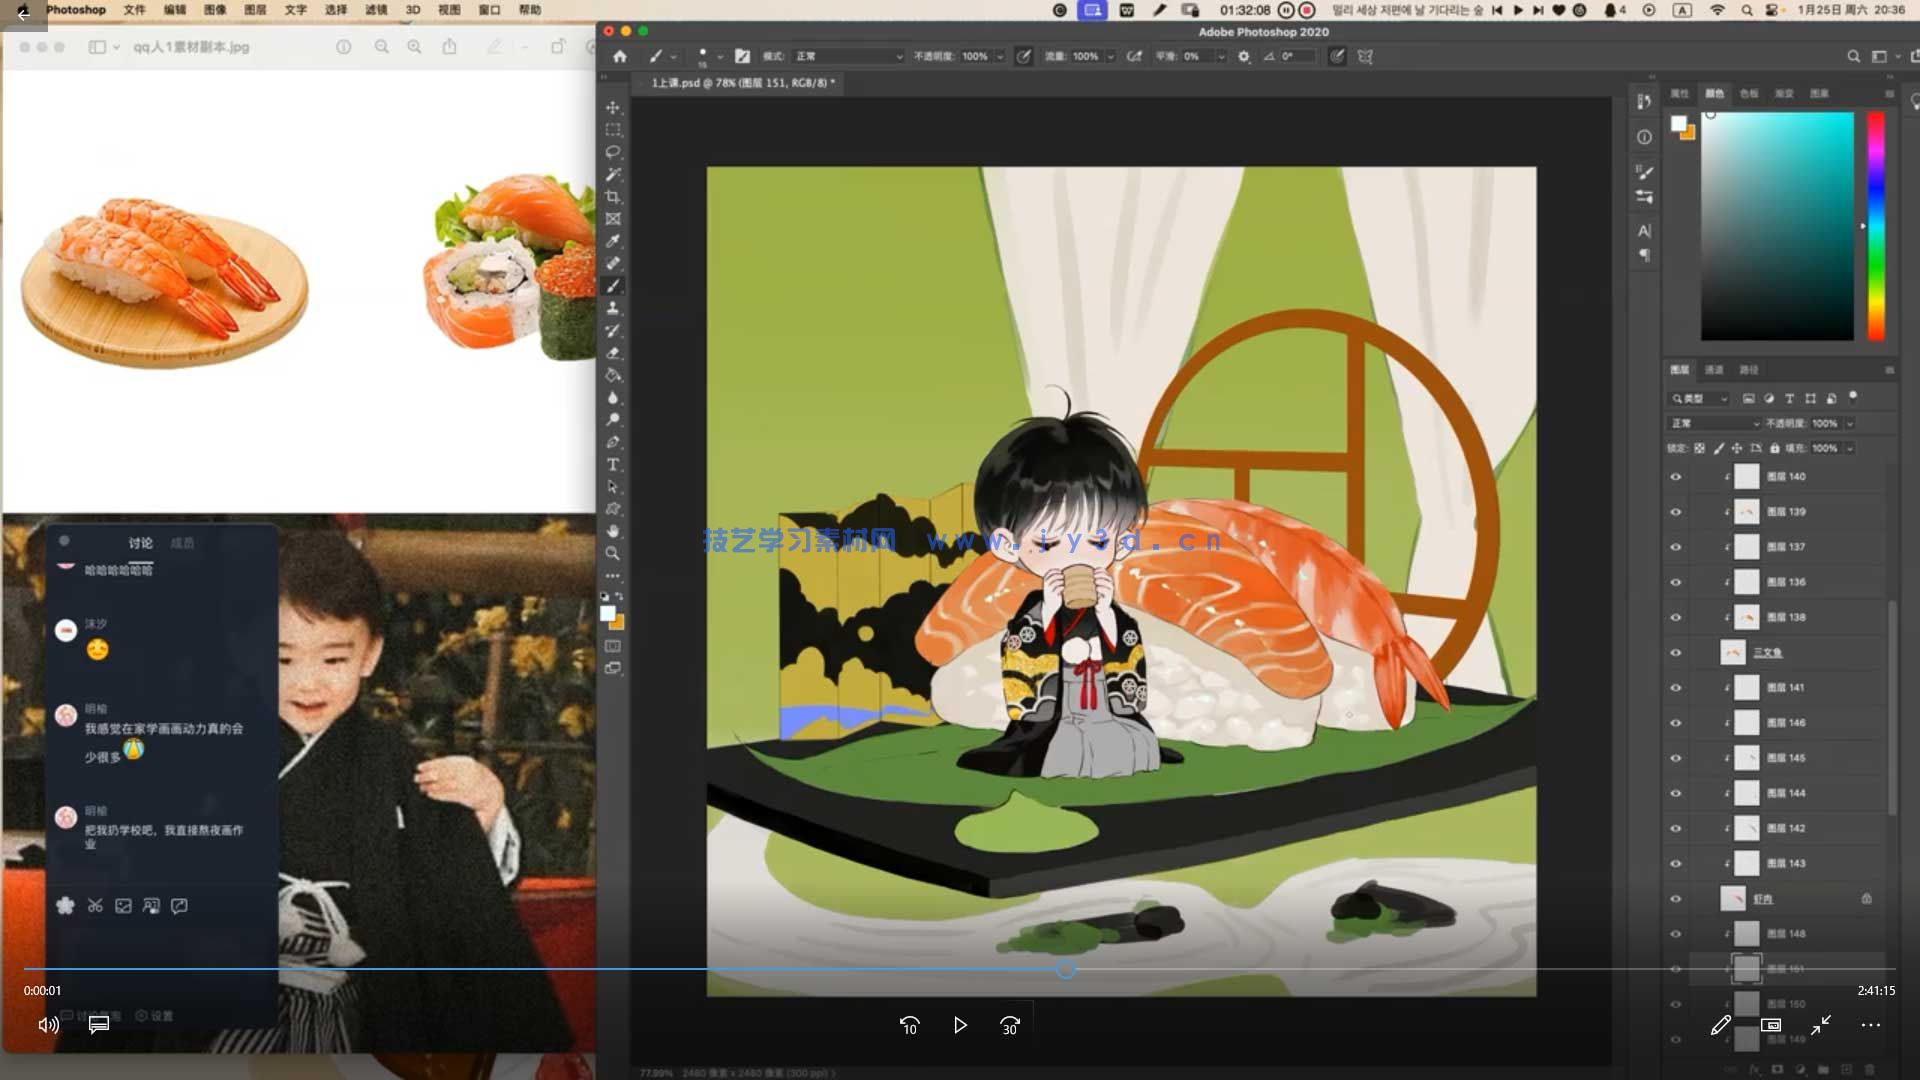Select the Lasso tool
Image resolution: width=1920 pixels, height=1080 pixels.
613,152
